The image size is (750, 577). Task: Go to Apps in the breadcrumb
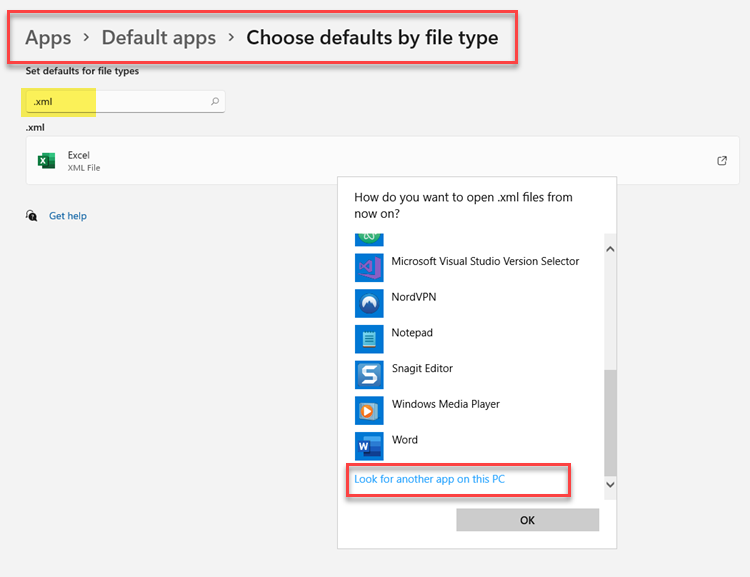click(48, 38)
